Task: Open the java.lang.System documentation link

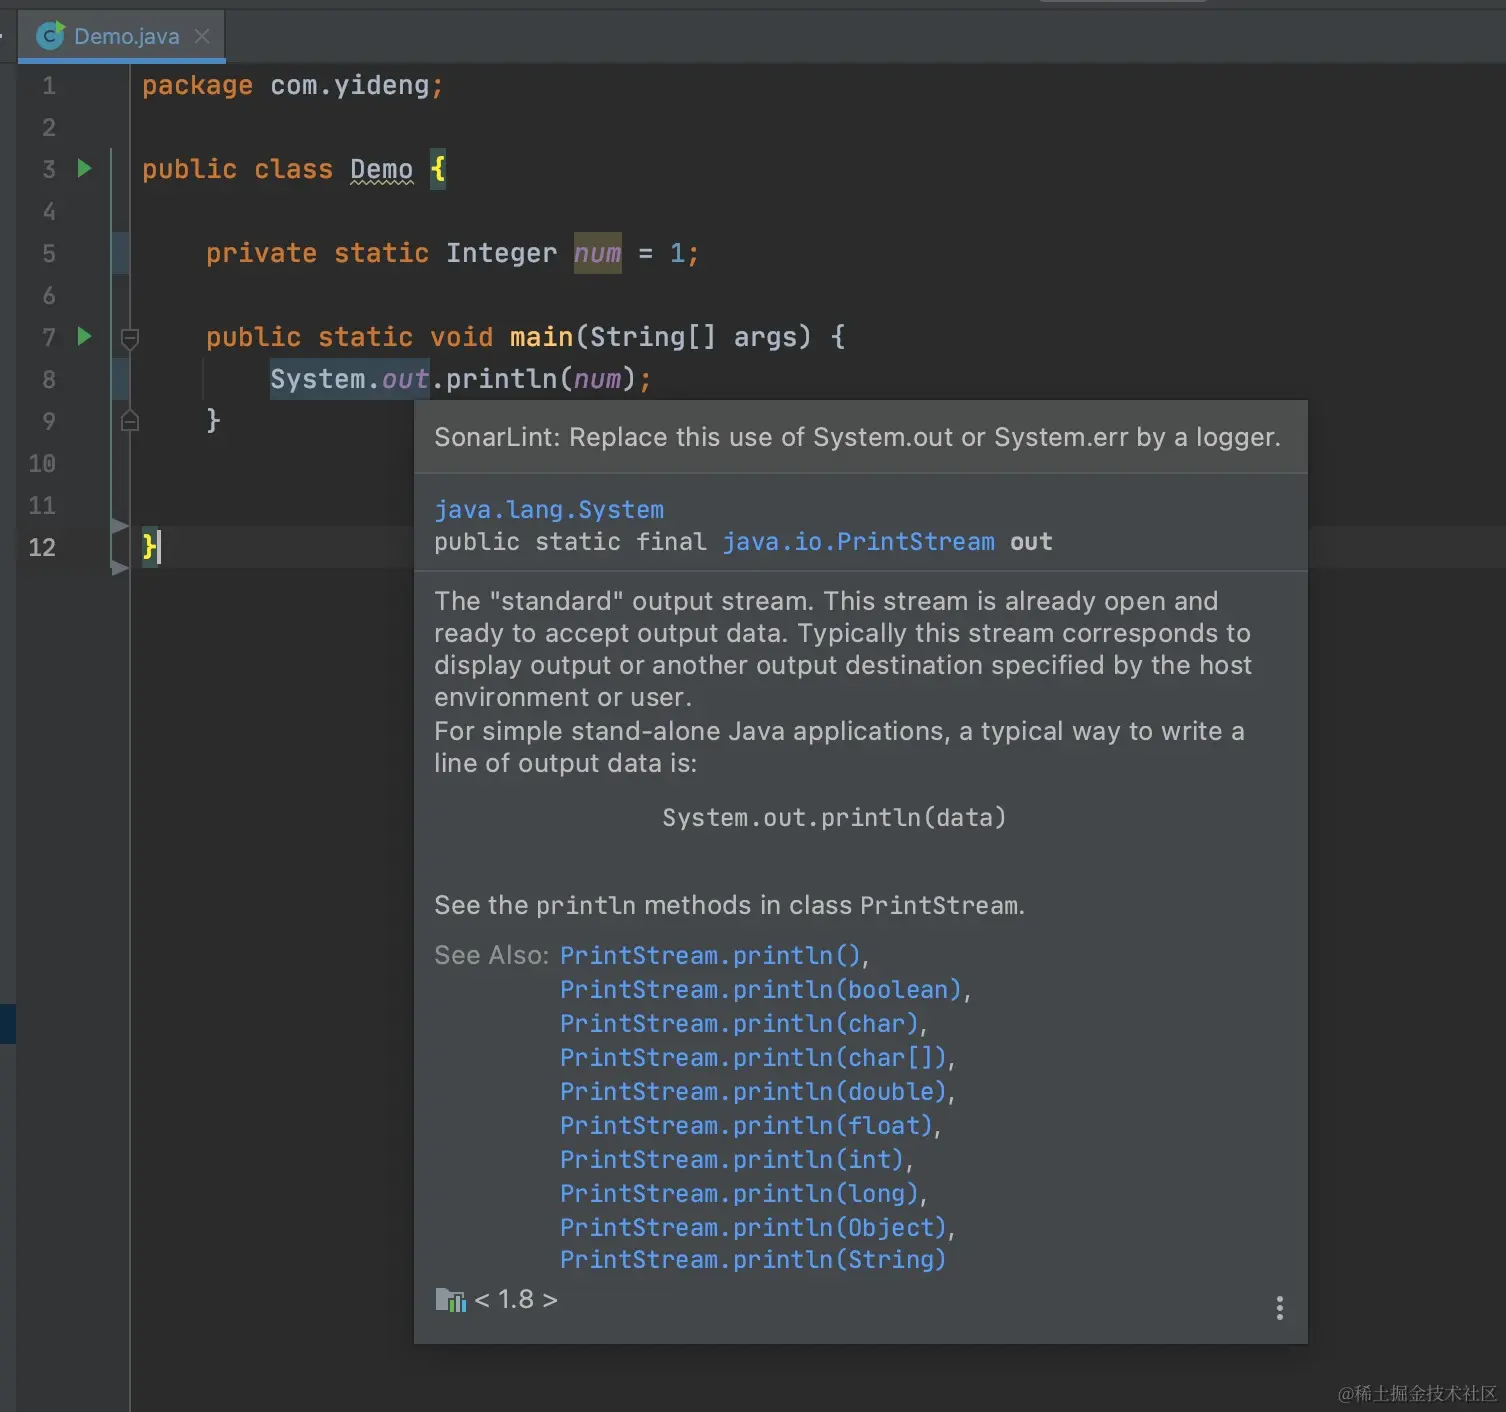Action: pos(548,509)
